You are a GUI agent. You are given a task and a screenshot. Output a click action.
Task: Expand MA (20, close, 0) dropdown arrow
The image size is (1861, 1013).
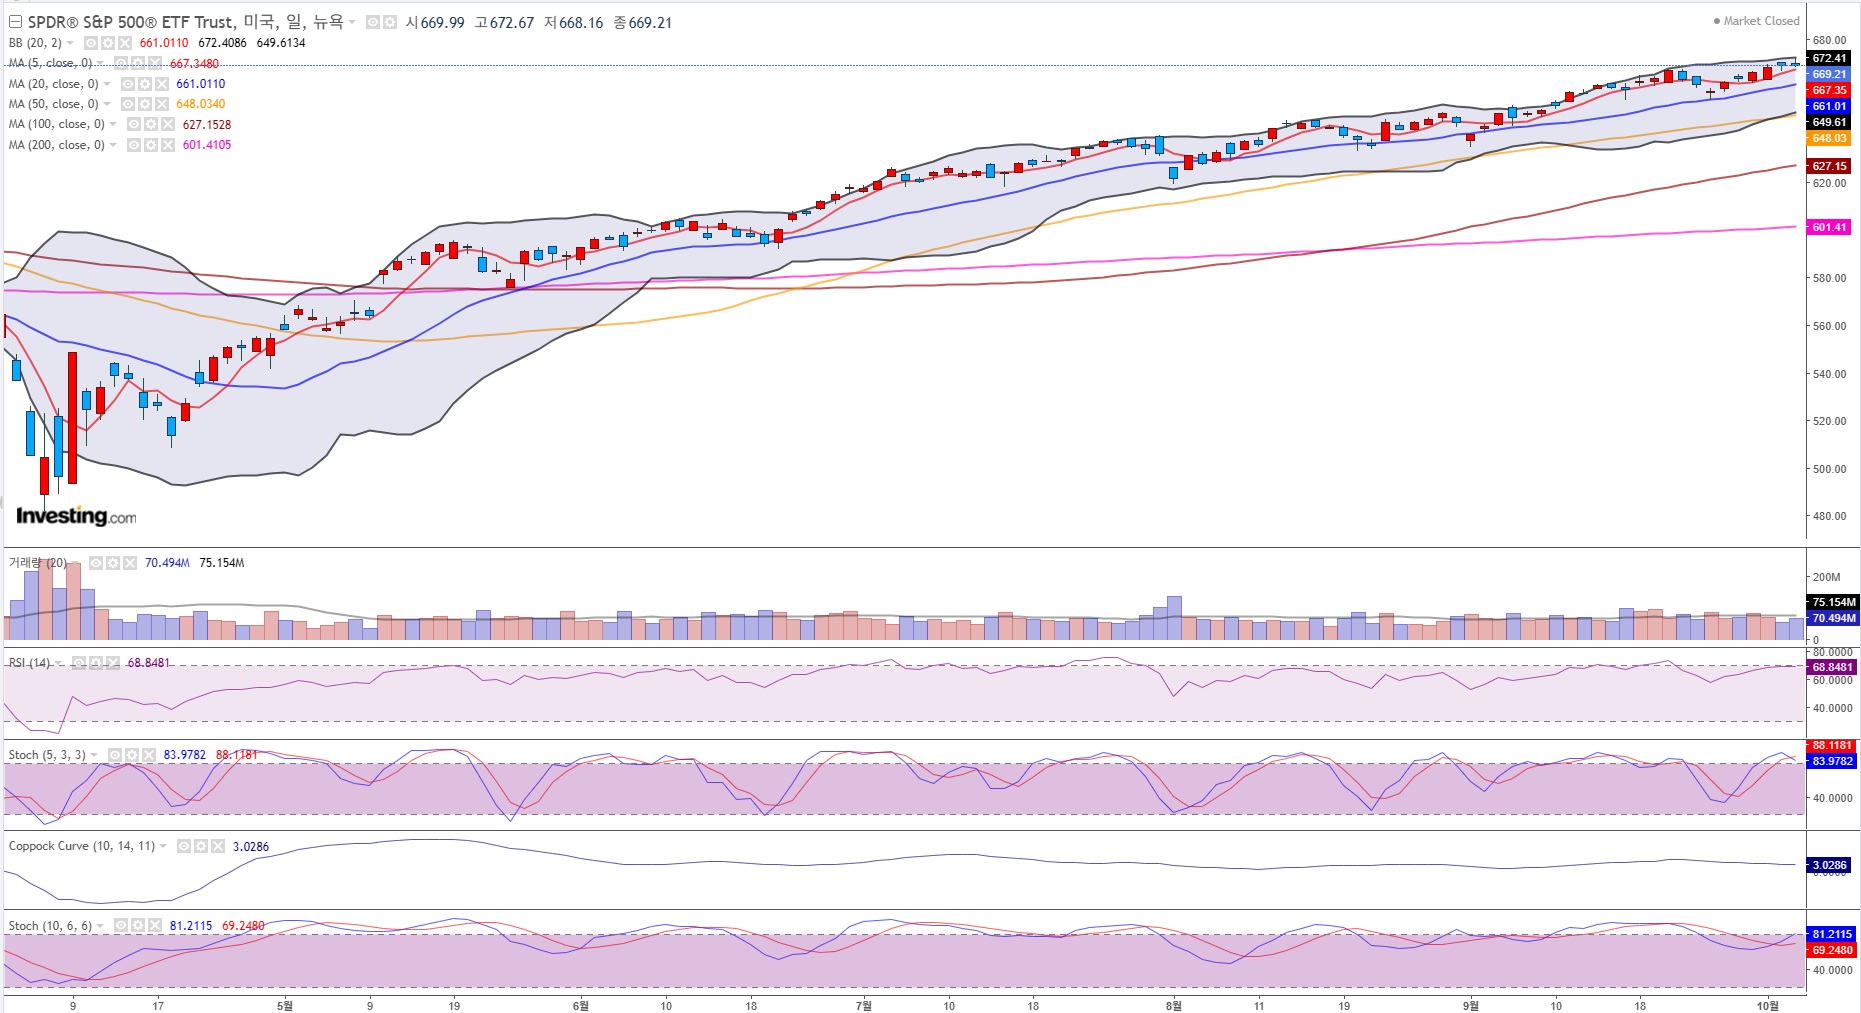[x=107, y=84]
